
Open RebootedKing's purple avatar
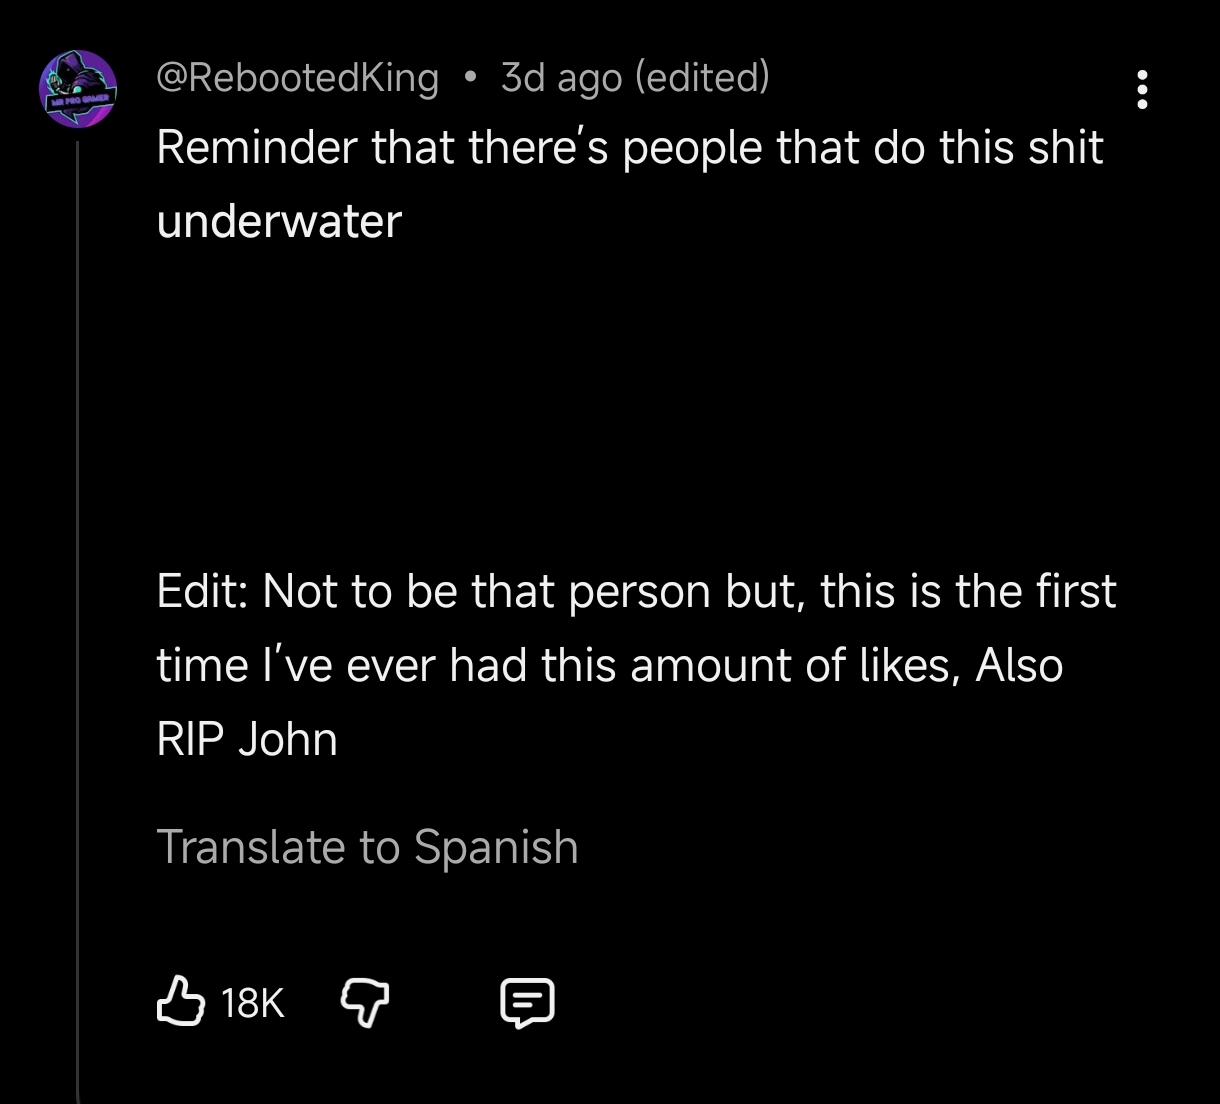coord(77,88)
